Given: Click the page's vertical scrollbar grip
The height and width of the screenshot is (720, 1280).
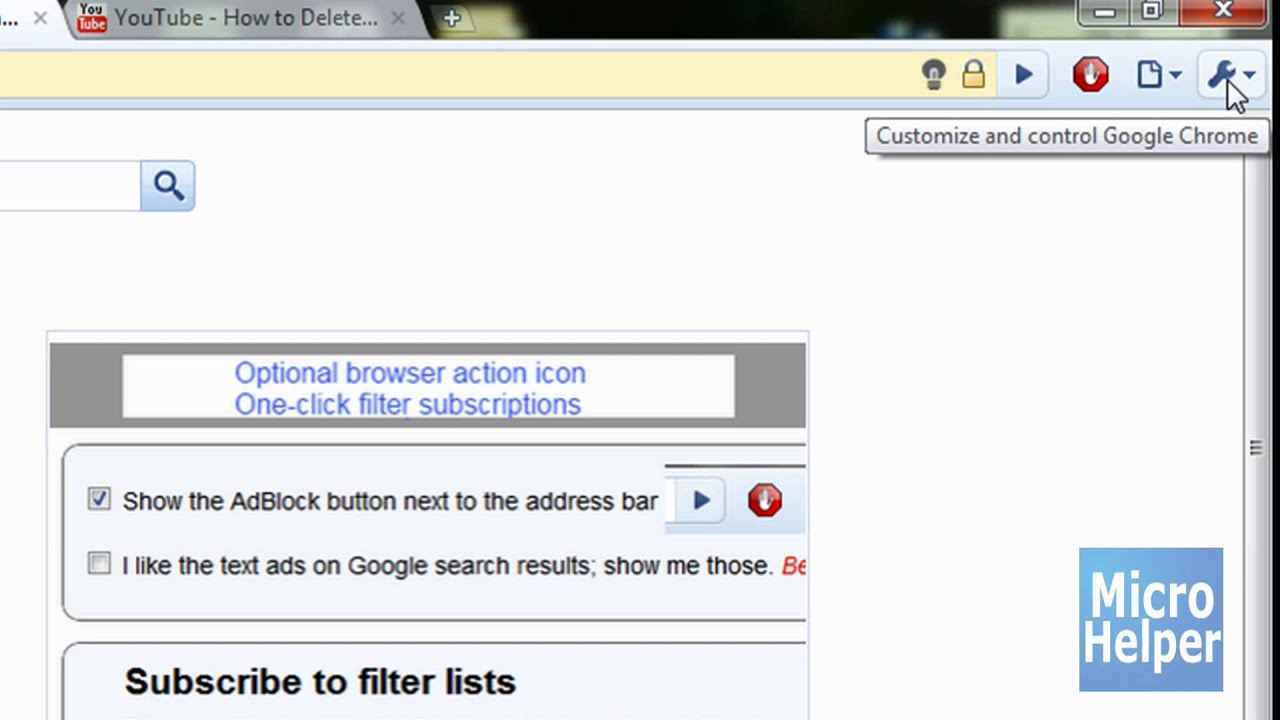Looking at the screenshot, I should pos(1256,448).
